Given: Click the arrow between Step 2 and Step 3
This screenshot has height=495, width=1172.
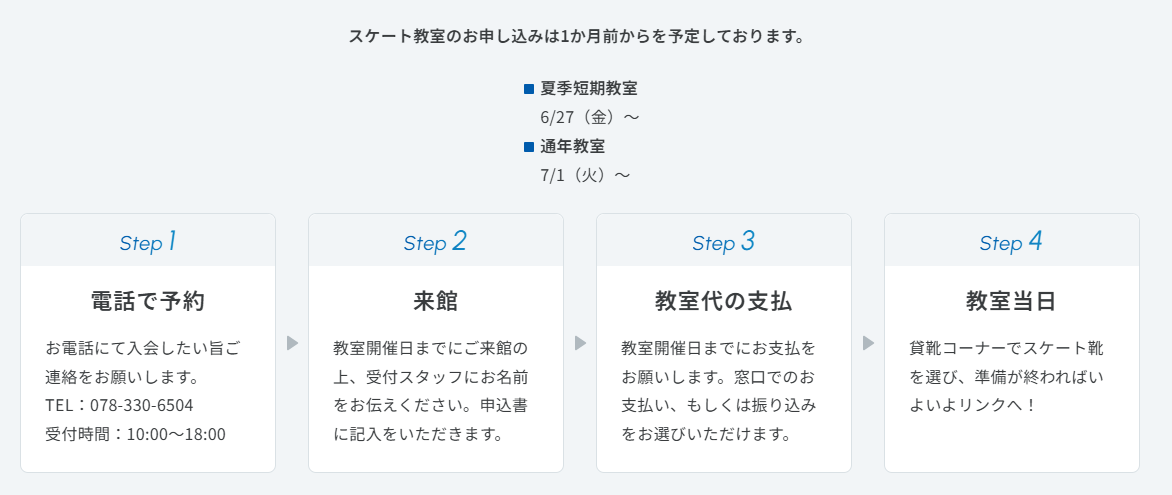Looking at the screenshot, I should coord(580,342).
